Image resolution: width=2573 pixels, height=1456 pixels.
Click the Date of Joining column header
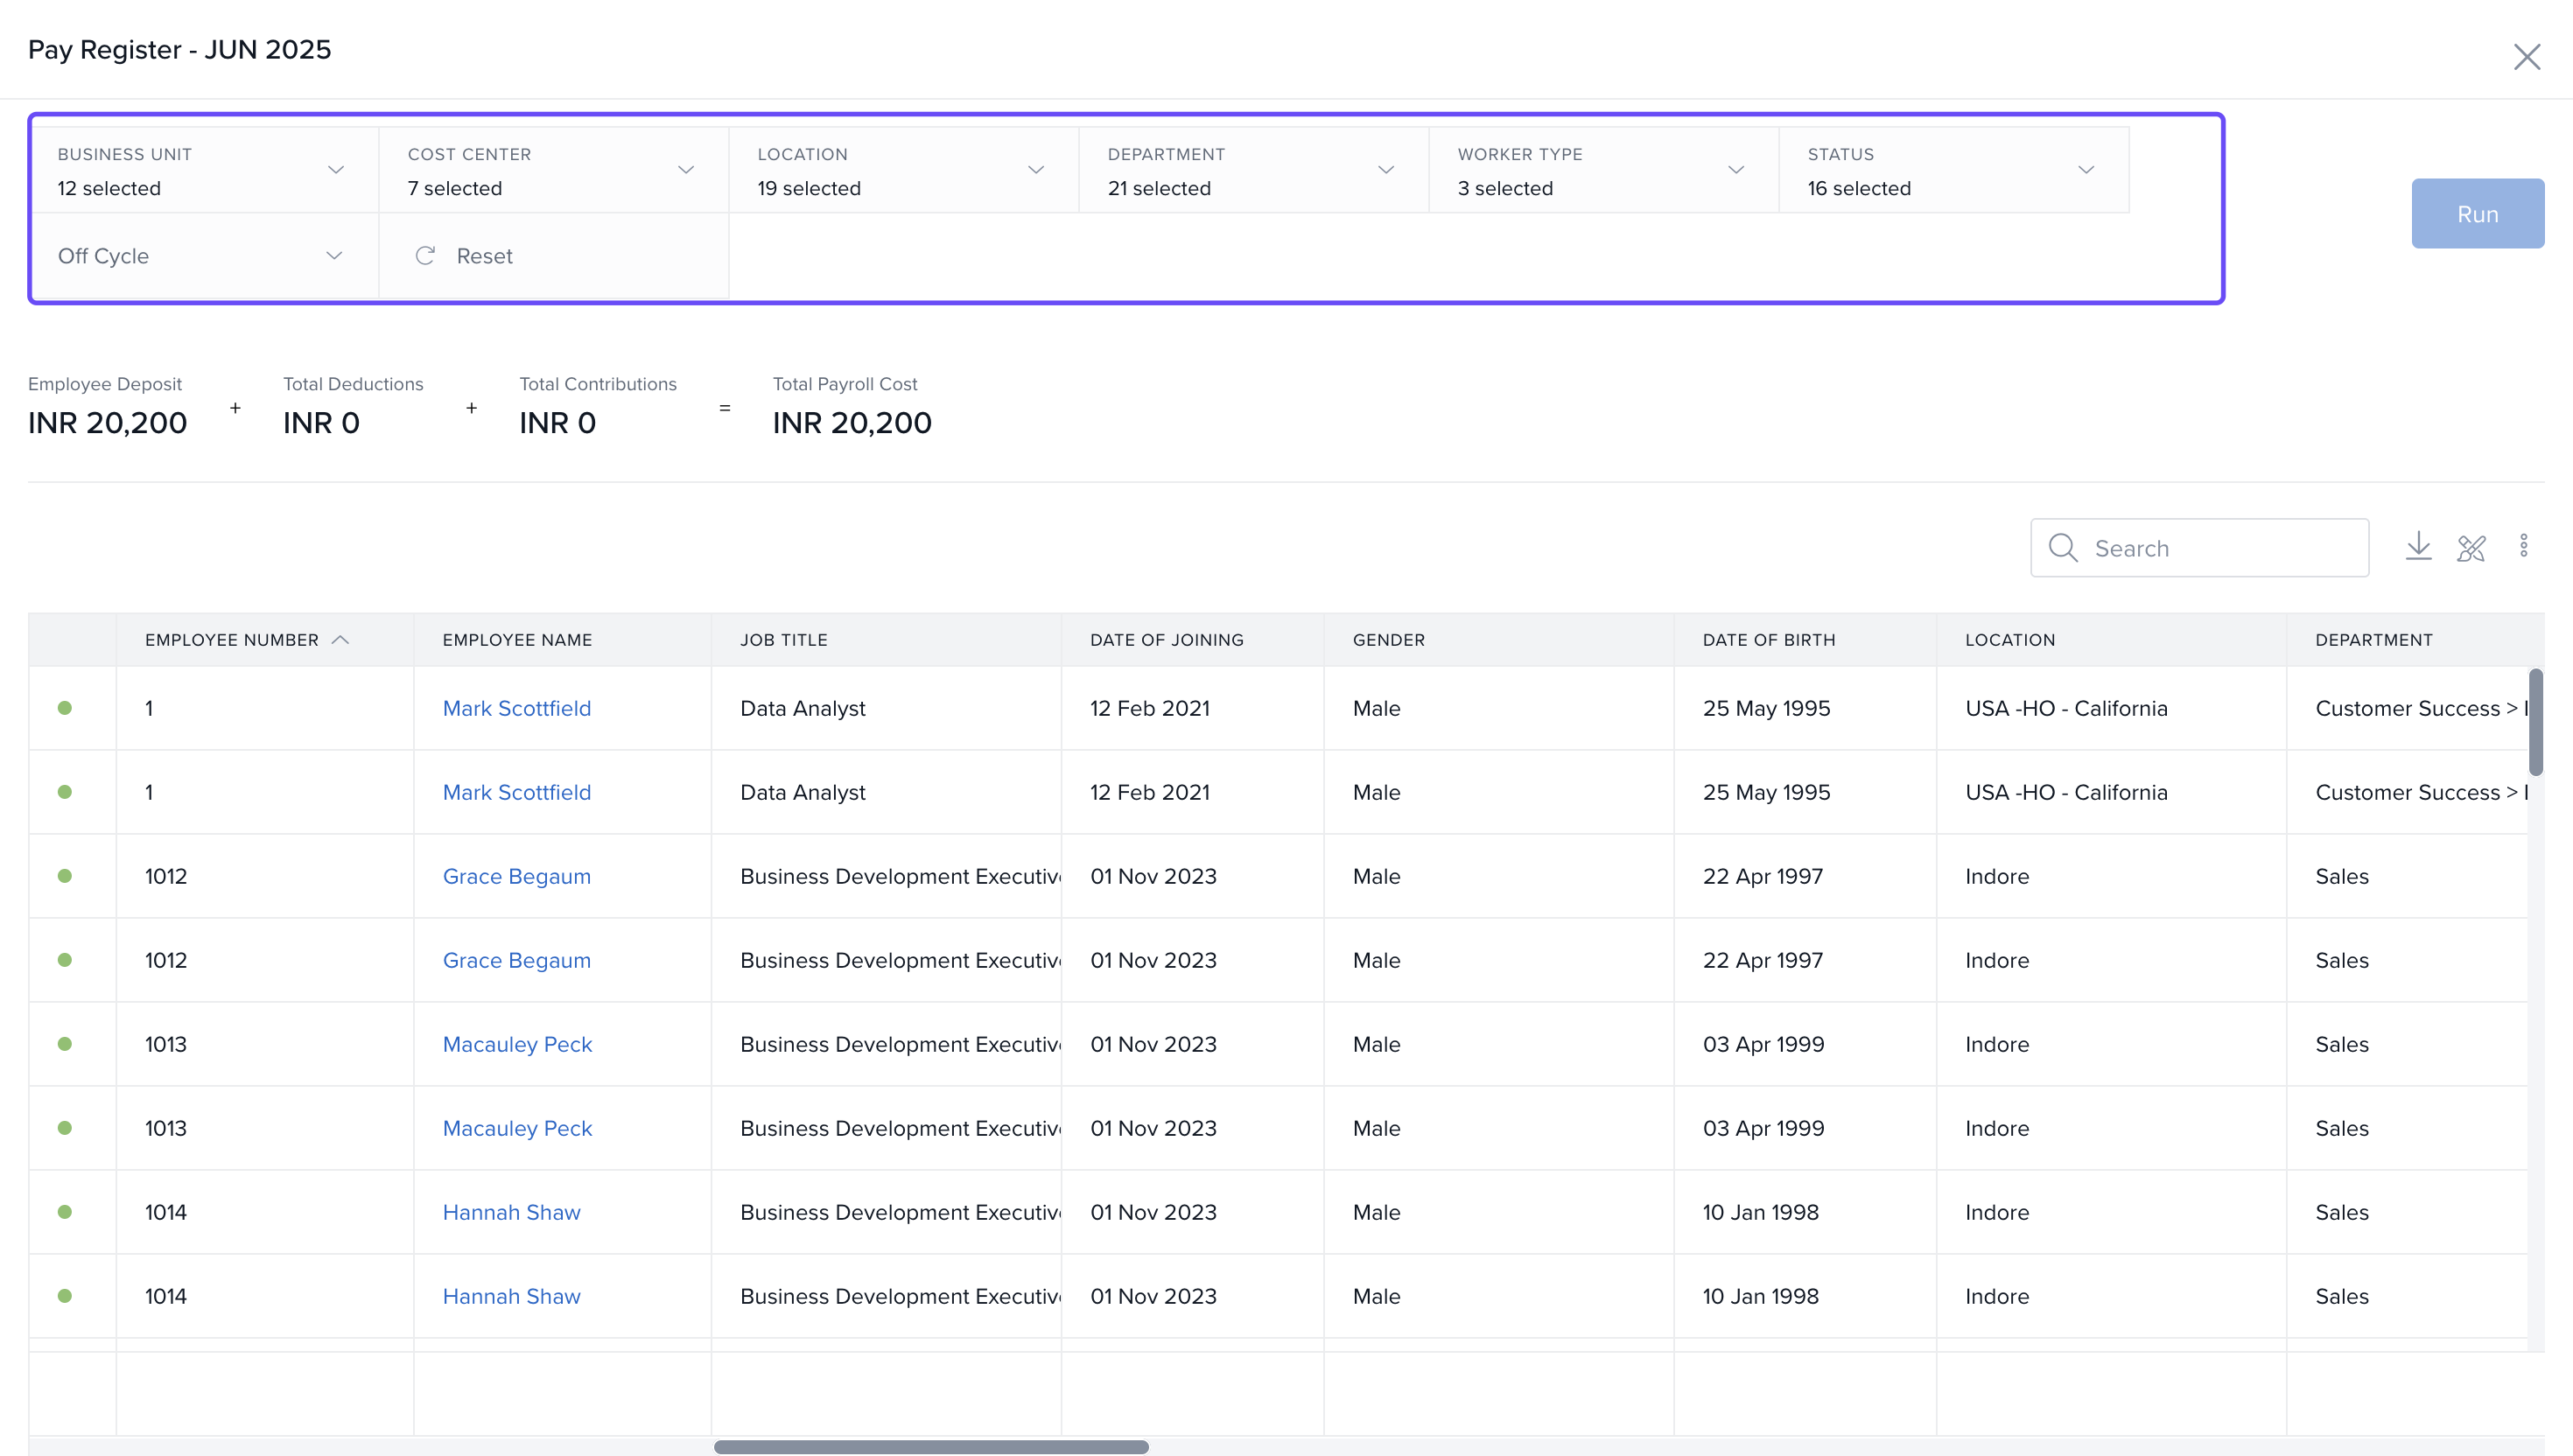(1166, 640)
